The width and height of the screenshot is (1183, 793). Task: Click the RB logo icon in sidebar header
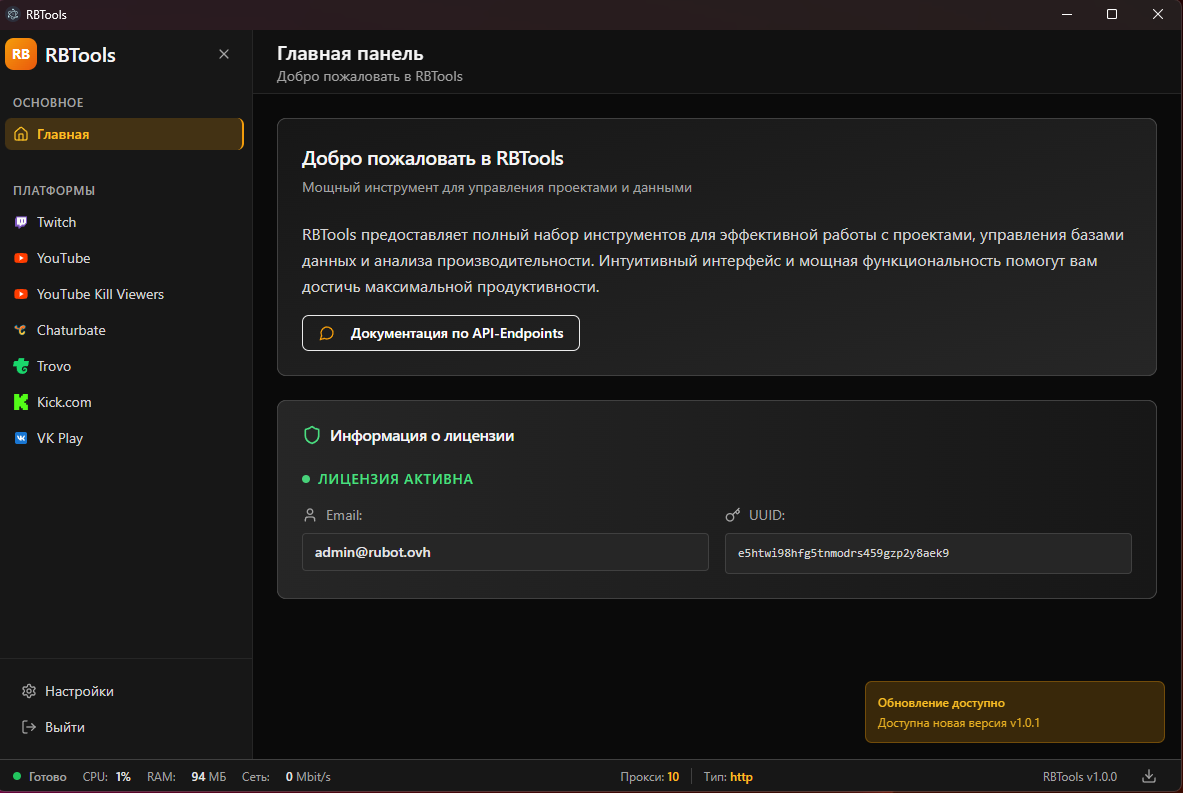(x=21, y=54)
